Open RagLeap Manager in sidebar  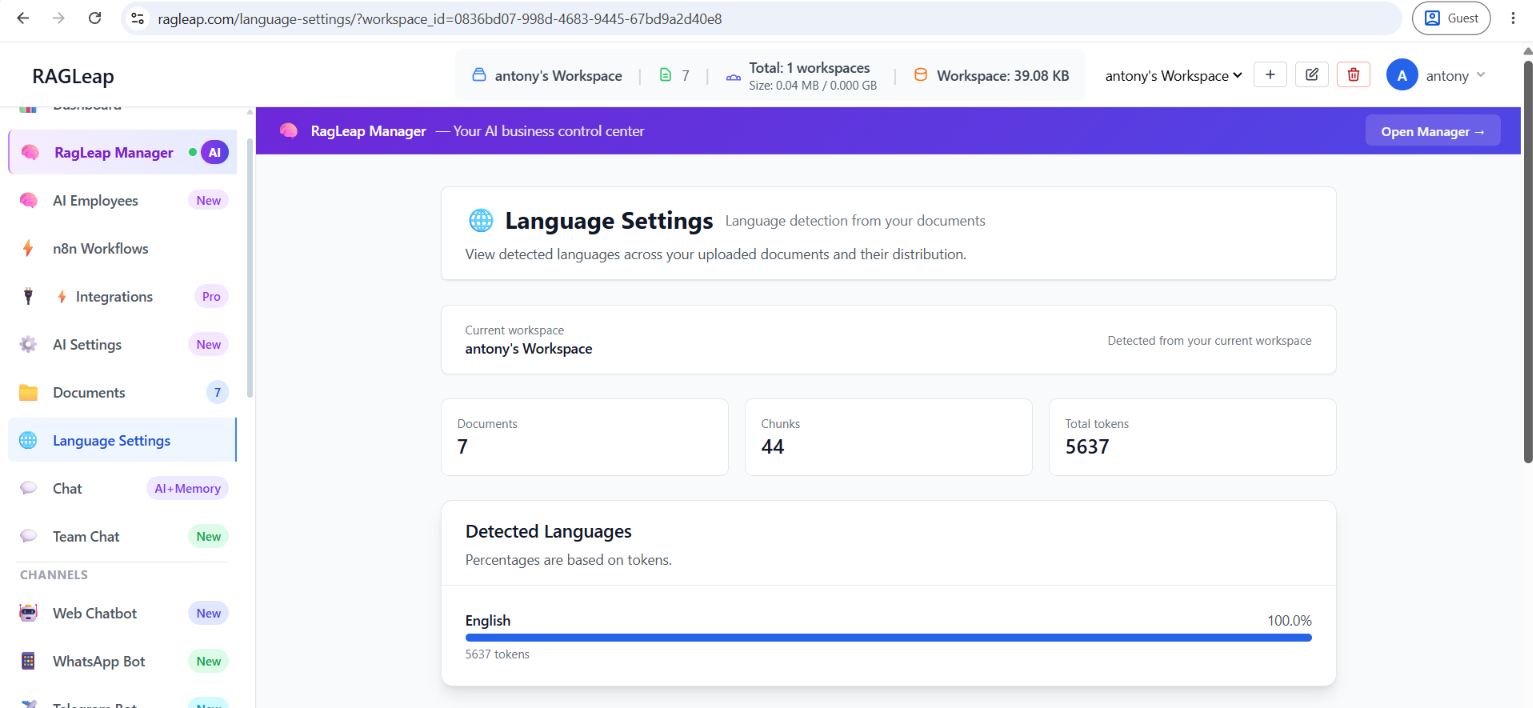coord(122,152)
